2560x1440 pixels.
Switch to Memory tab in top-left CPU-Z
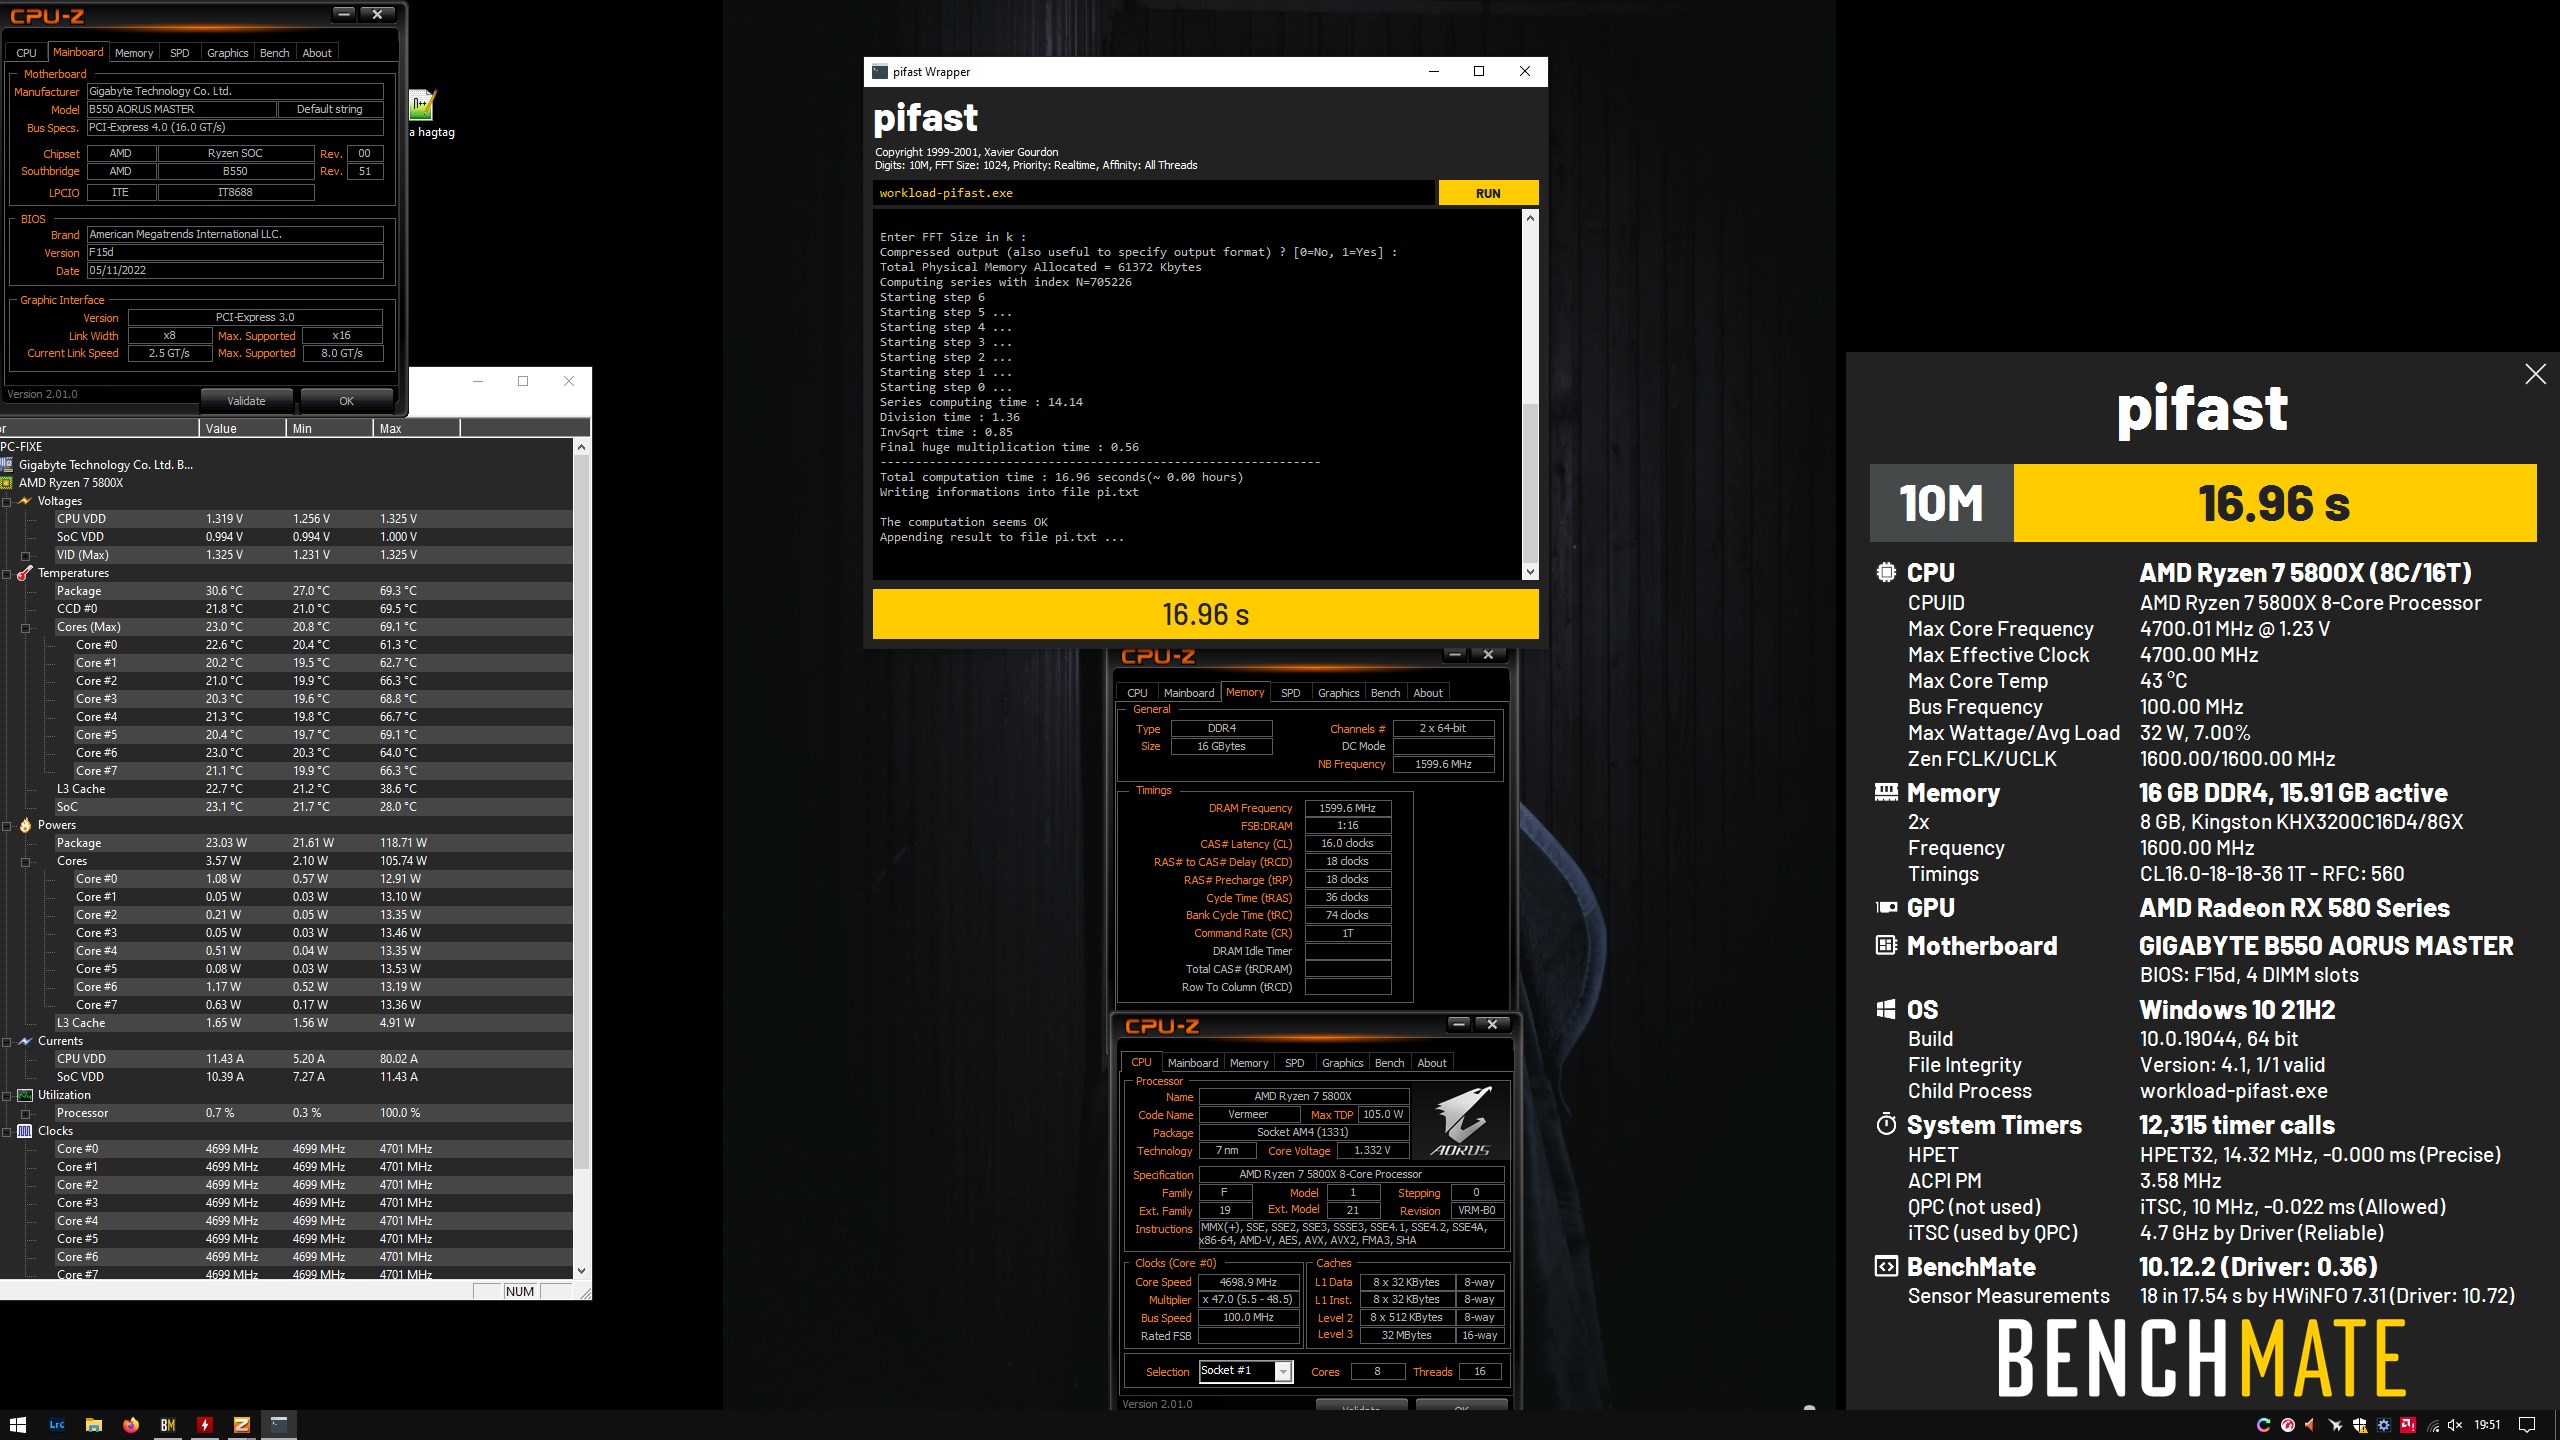point(134,53)
